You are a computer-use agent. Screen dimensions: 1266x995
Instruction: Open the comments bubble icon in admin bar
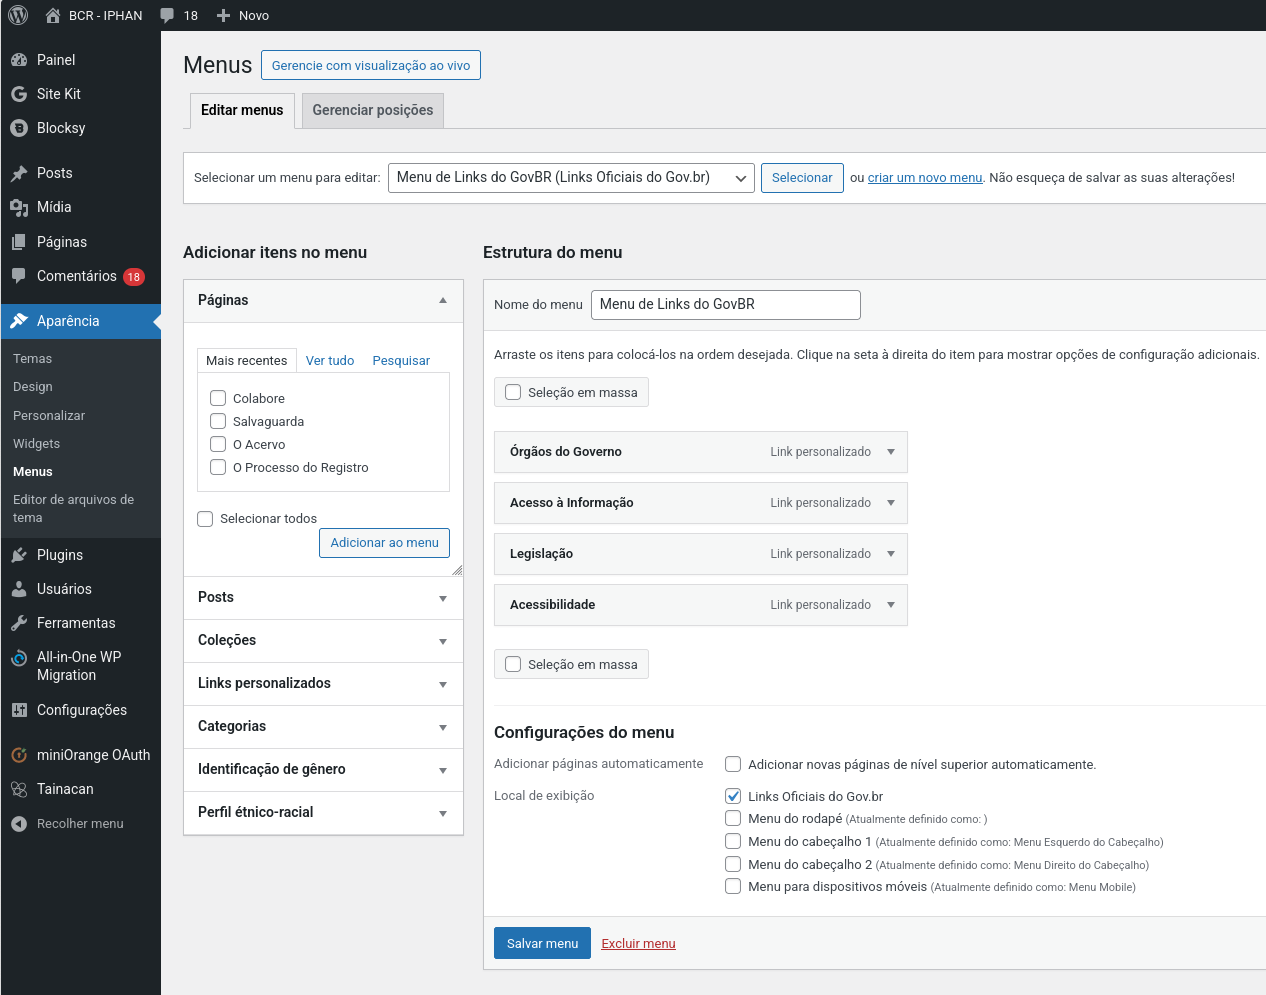point(167,15)
